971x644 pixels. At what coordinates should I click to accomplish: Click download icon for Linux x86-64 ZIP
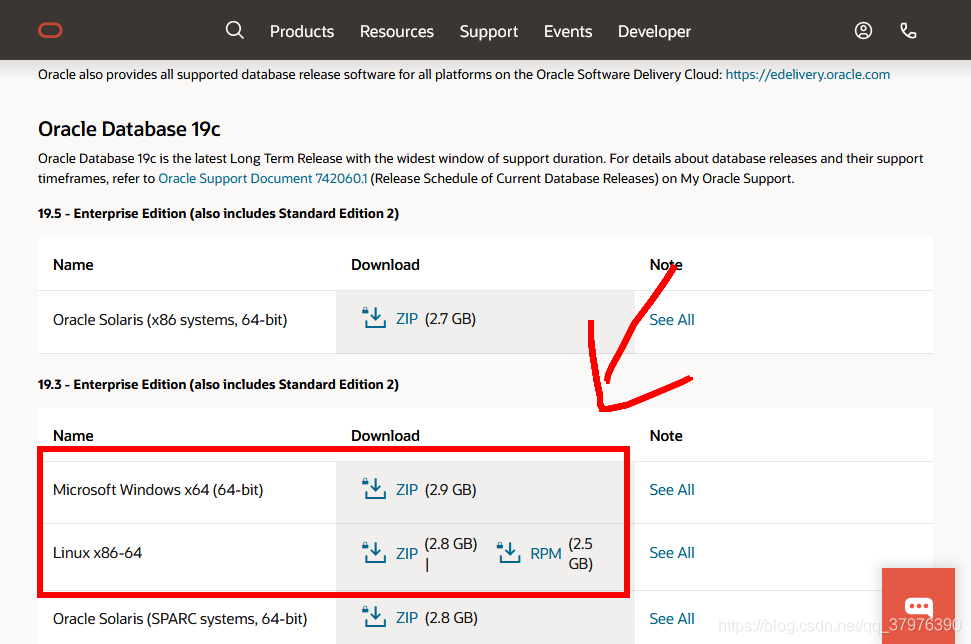[x=374, y=552]
